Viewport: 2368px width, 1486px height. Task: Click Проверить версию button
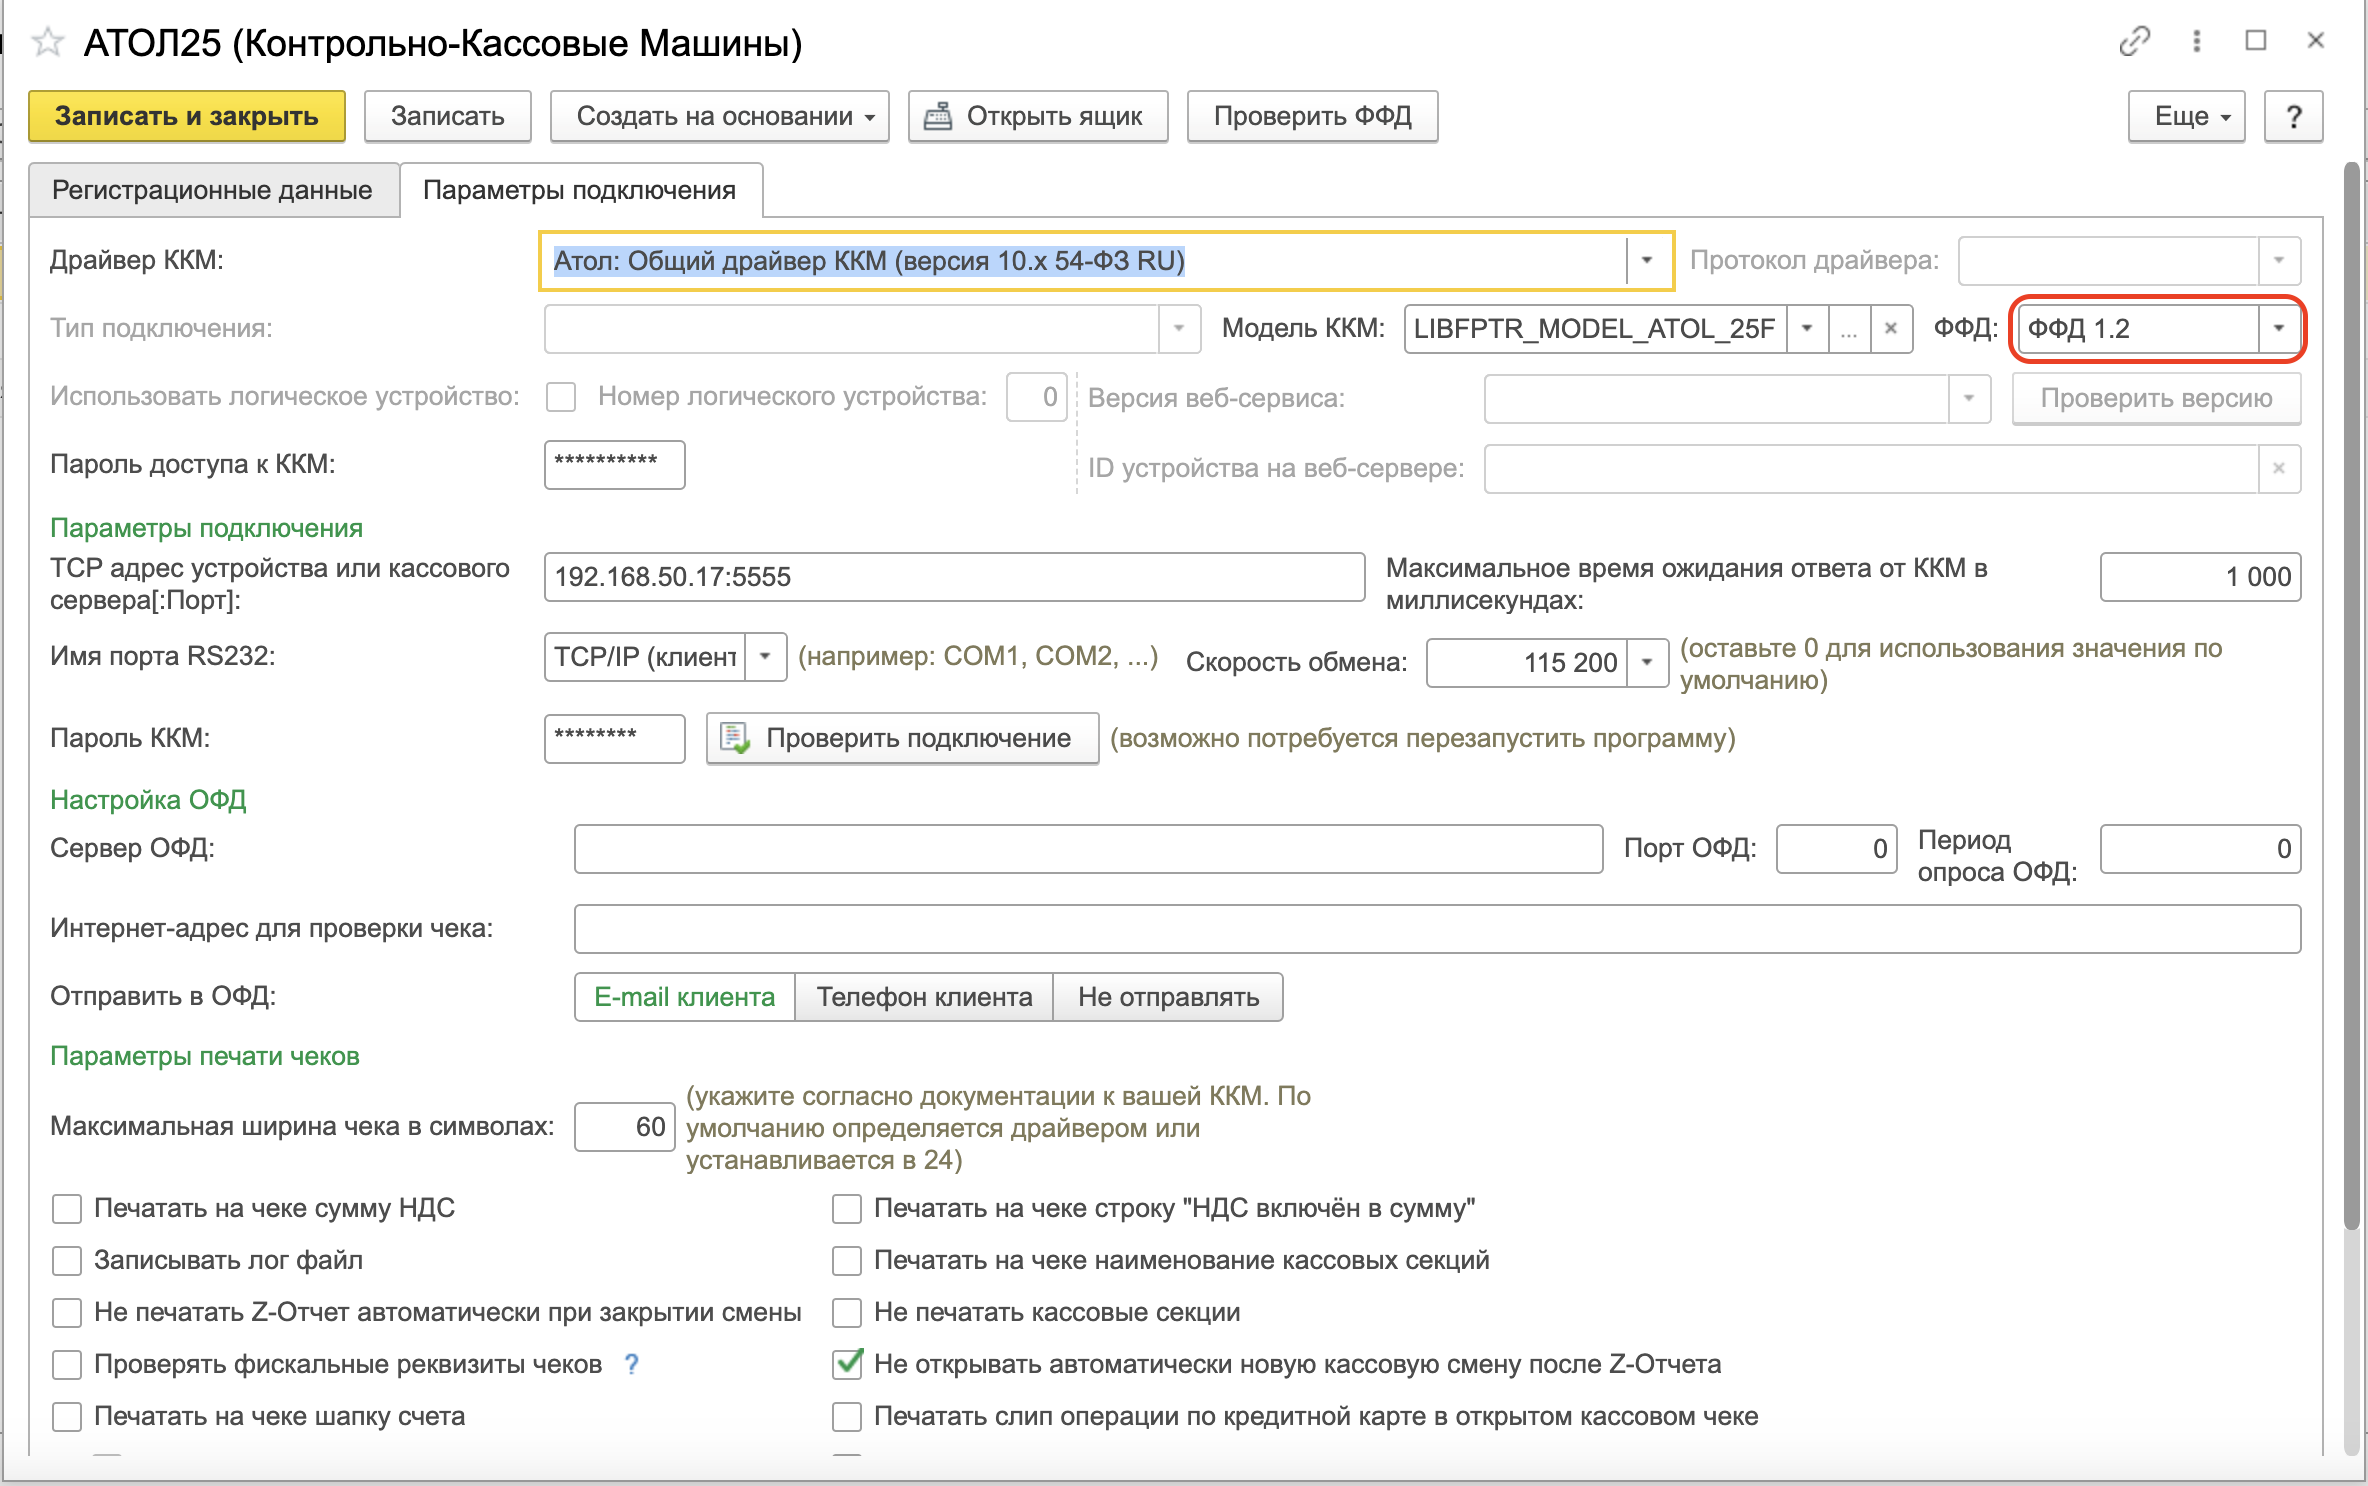coord(2156,398)
